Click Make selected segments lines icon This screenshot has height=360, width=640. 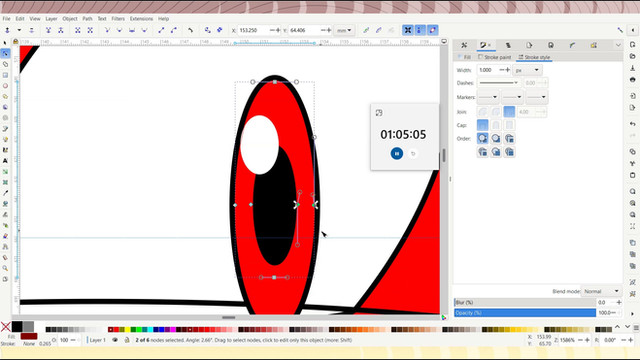pos(161,30)
